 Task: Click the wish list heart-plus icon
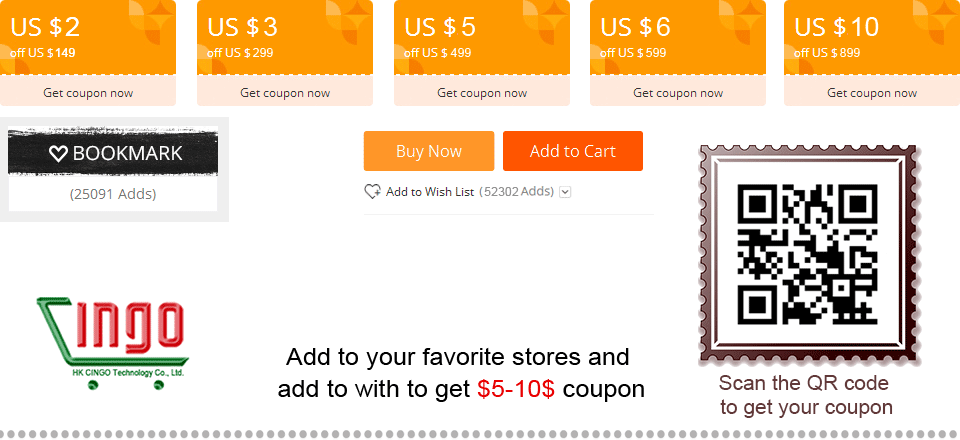point(372,192)
